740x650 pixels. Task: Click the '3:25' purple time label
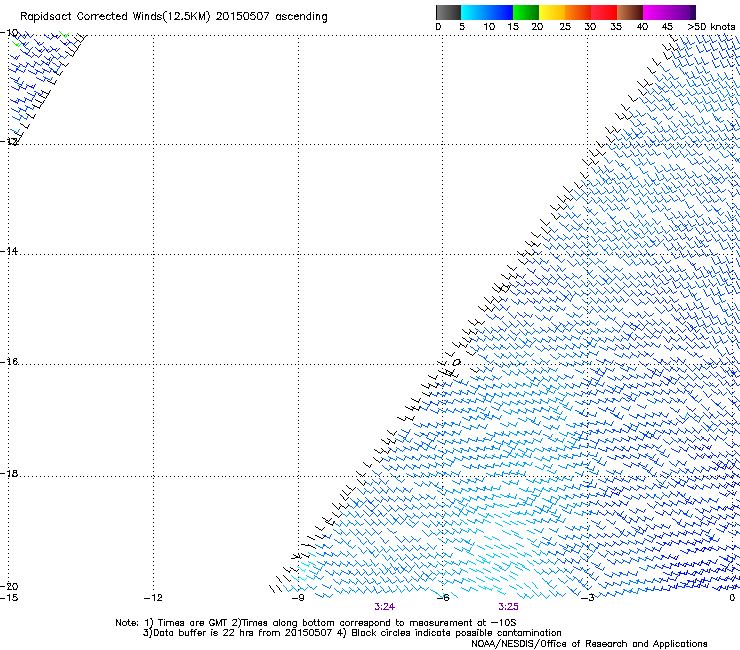click(x=508, y=607)
